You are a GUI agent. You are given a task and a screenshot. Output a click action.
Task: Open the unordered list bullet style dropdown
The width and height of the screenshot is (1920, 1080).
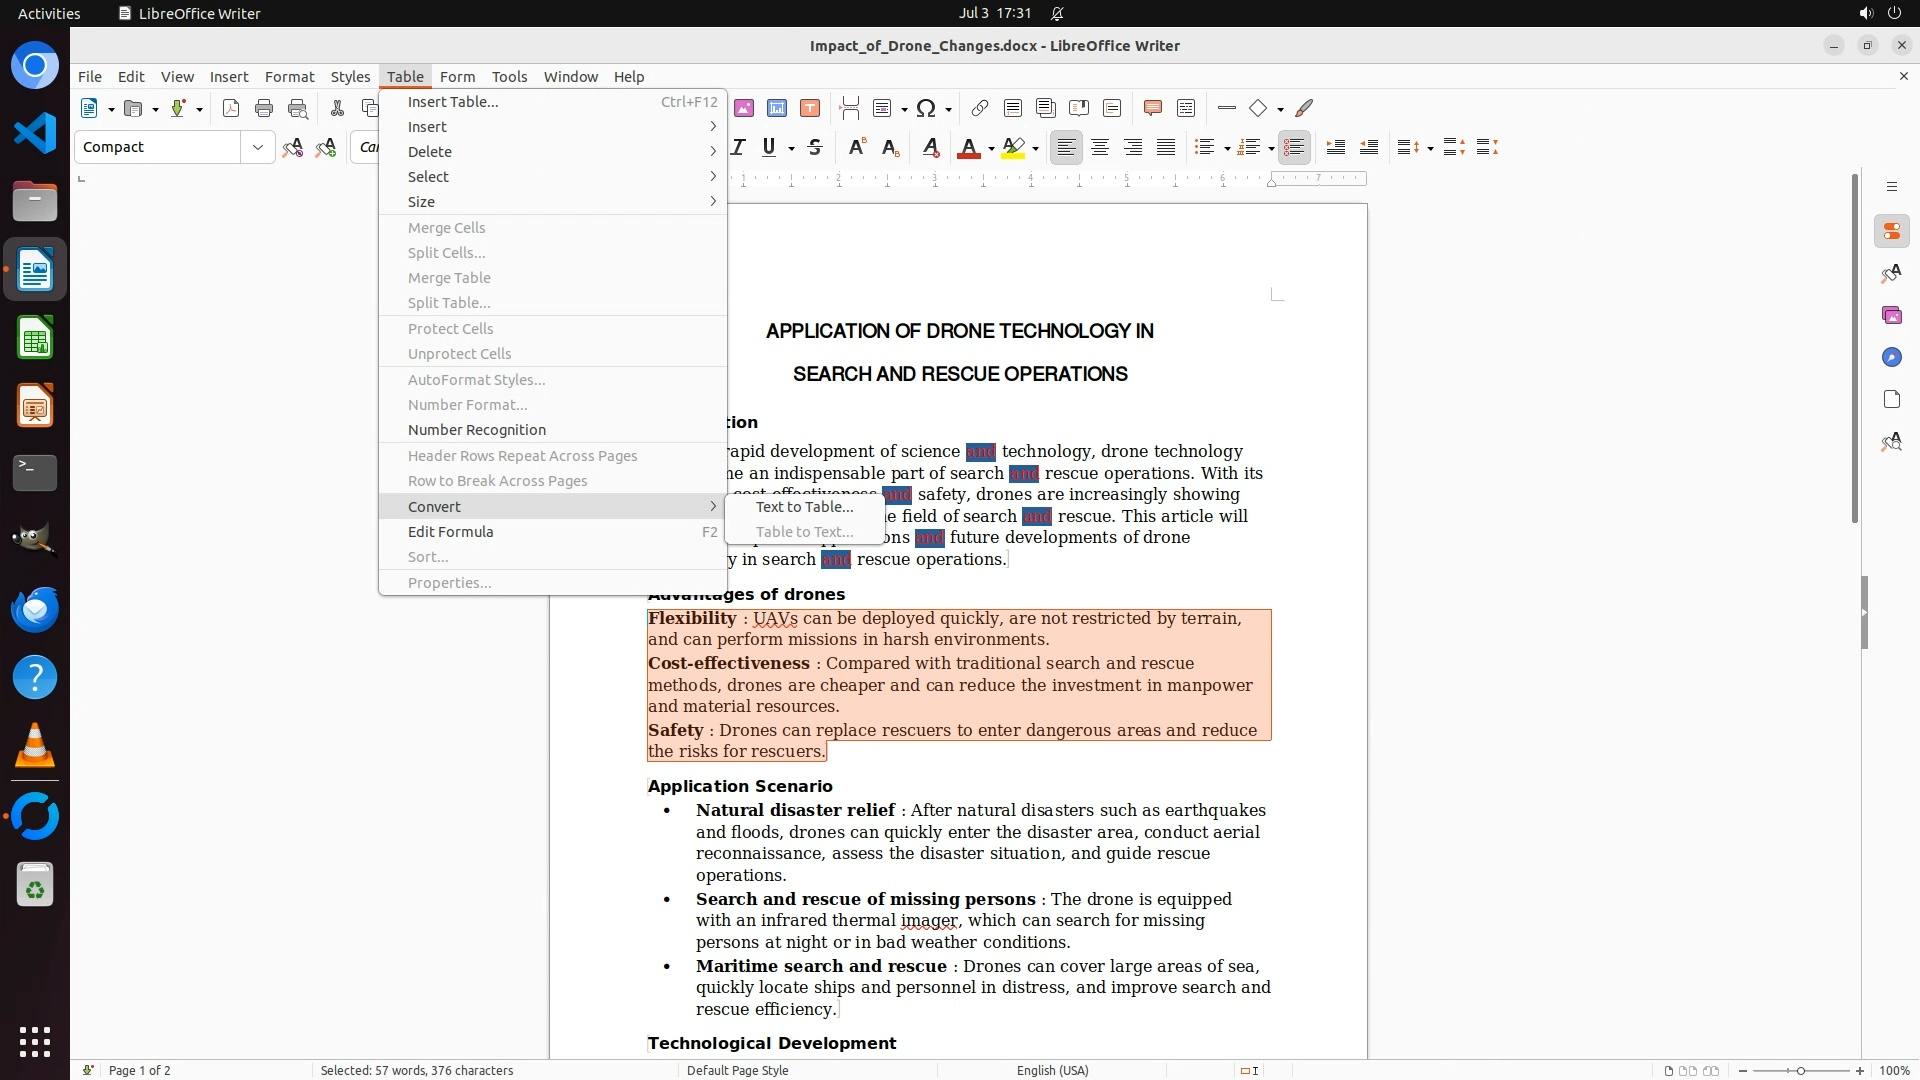1227,149
